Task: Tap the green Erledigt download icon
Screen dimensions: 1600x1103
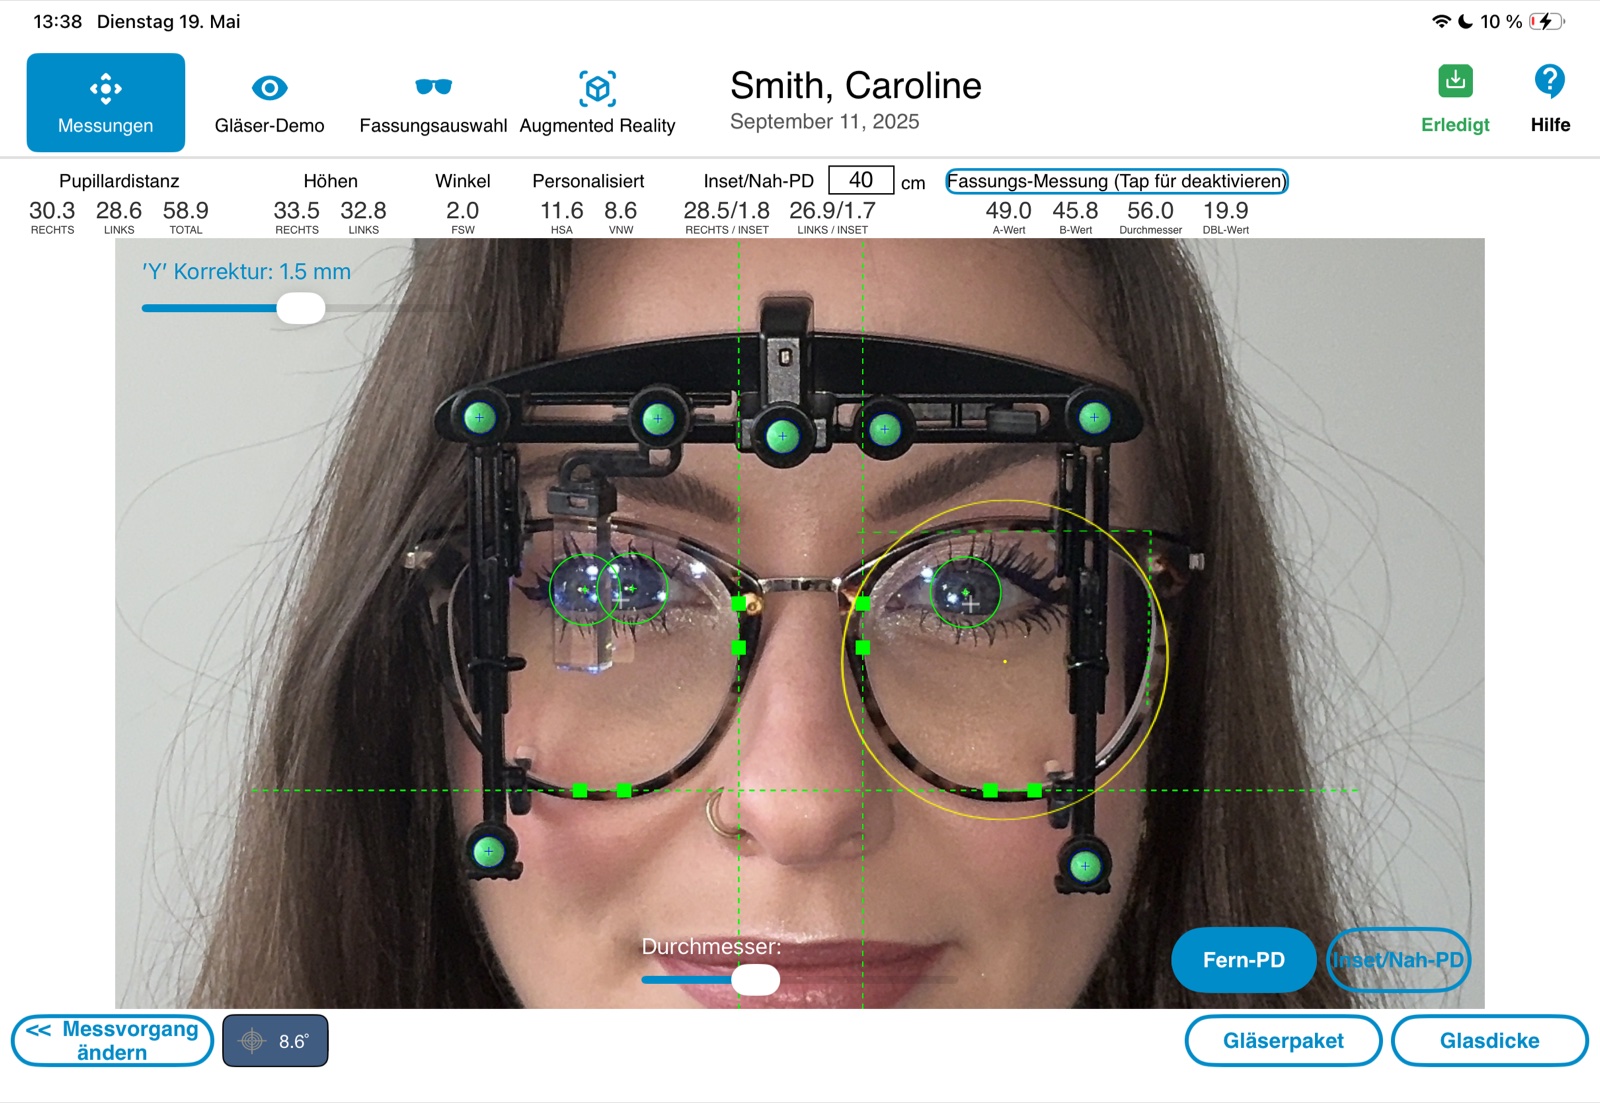Action: point(1455,81)
